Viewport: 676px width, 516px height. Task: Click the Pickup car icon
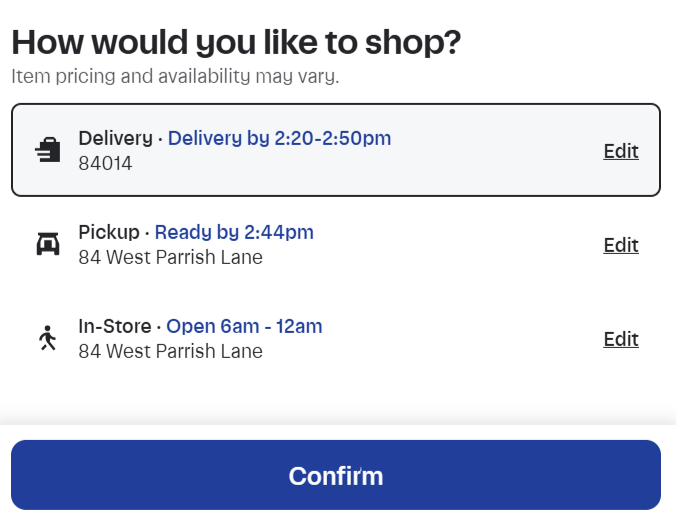point(48,244)
